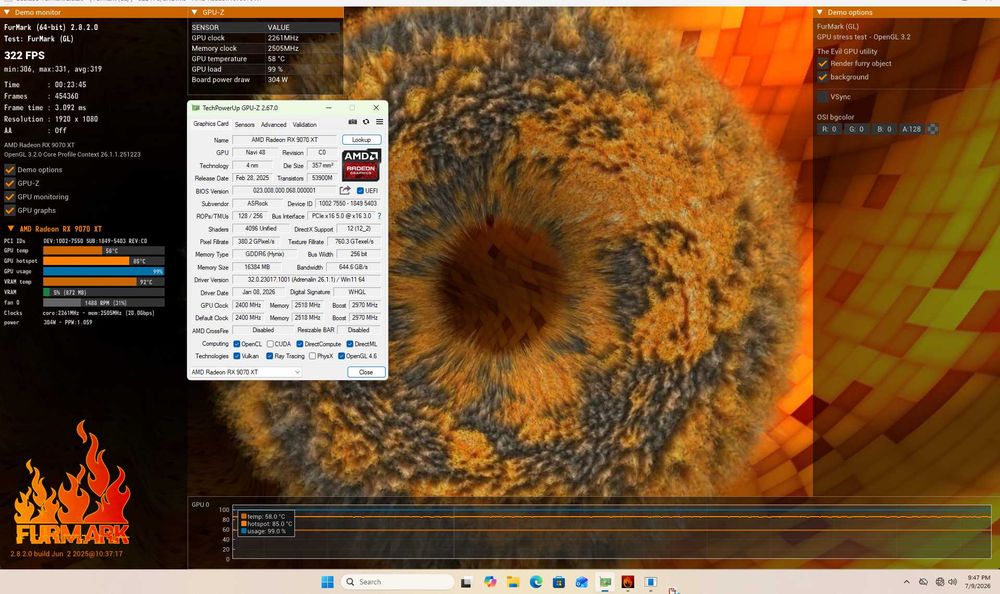Open the GPU-Z hamburger menu
Screen dimensions: 1000x594
(x=379, y=122)
